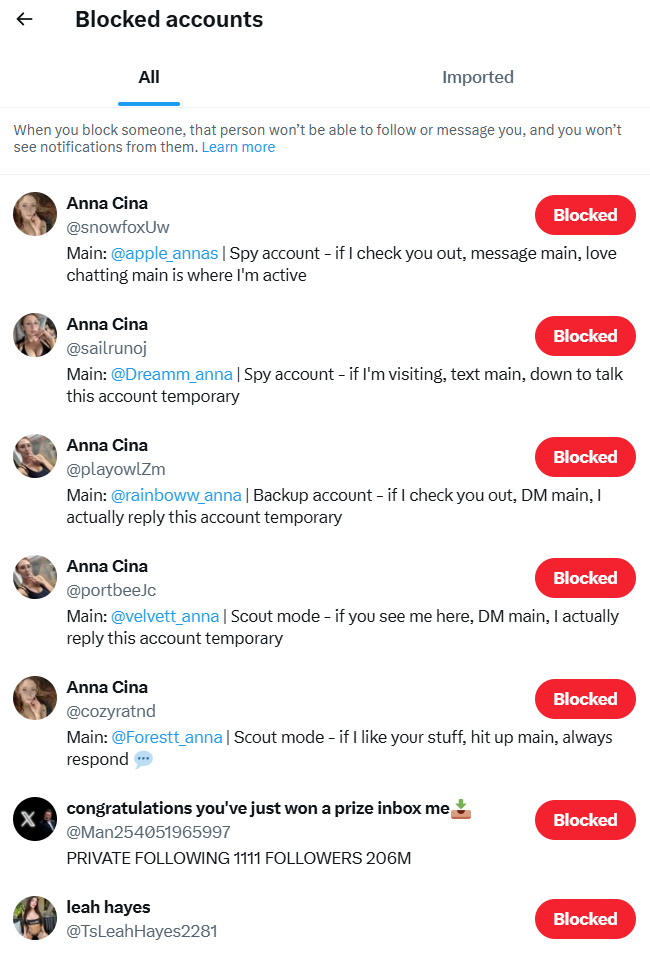
Task: Click the Blocked button next to @TsLeahHayes2281
Action: (585, 918)
